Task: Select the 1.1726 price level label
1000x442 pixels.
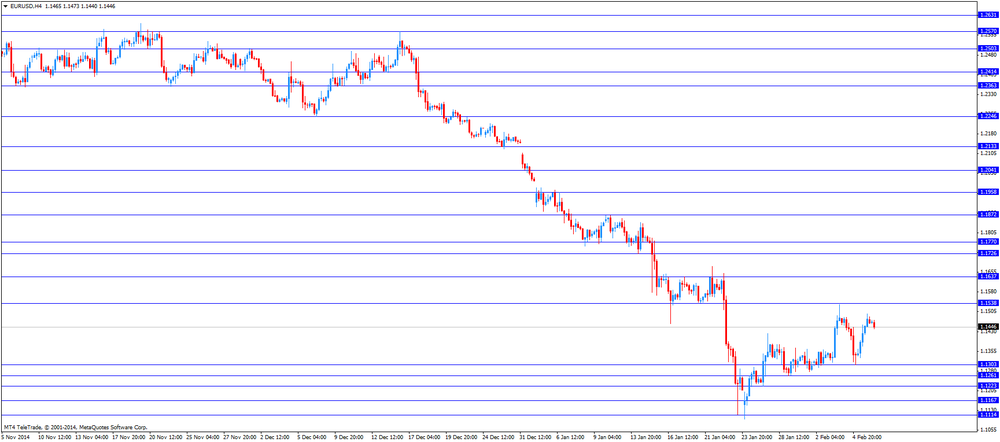Action: point(987,253)
